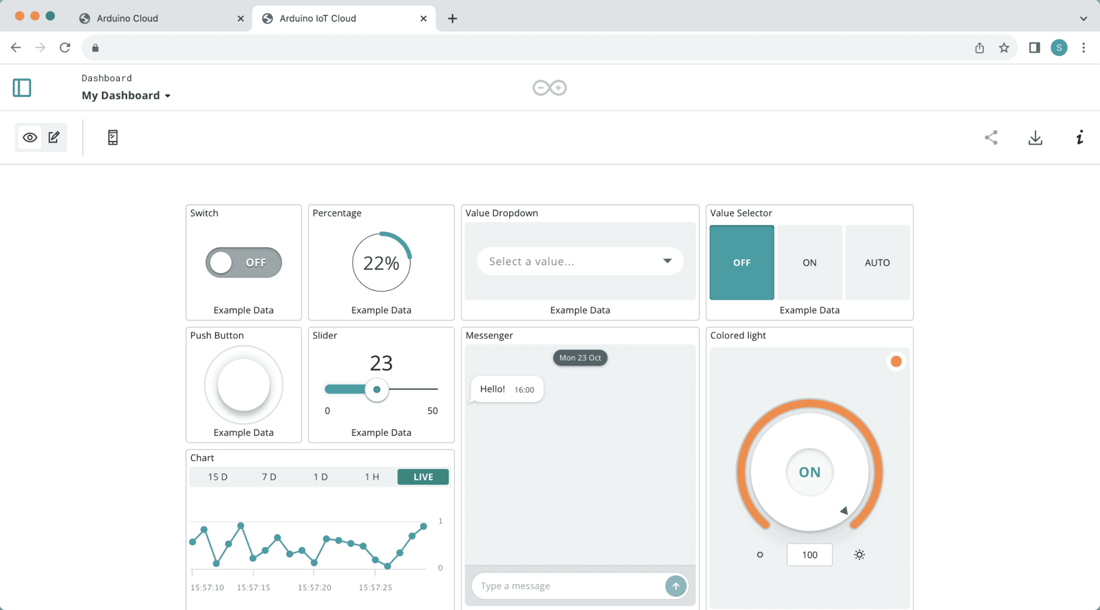Send message arrow button in Messenger
The width and height of the screenshot is (1100, 610).
(676, 586)
